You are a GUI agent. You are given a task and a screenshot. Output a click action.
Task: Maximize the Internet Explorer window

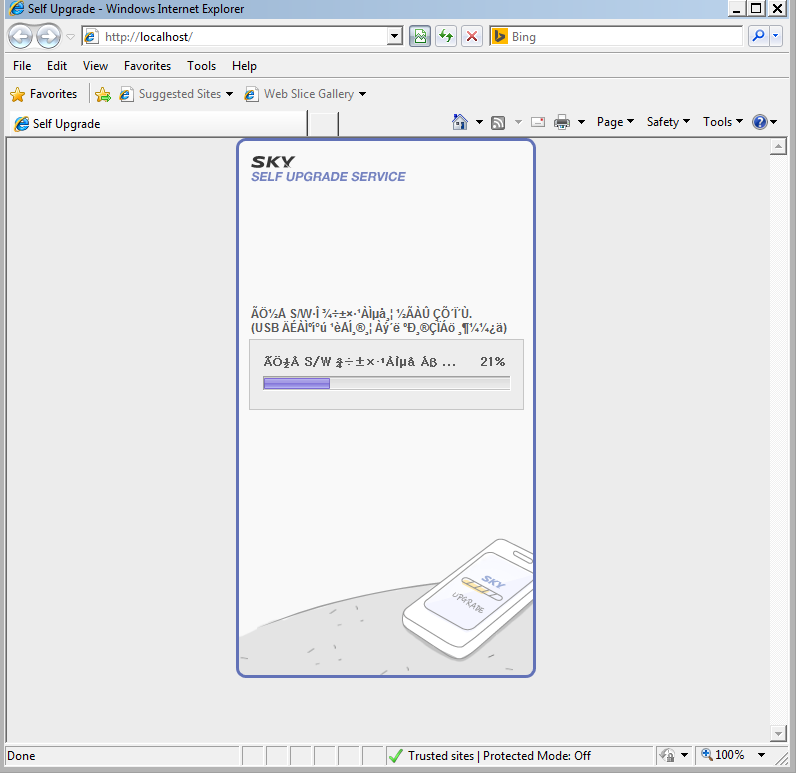pyautogui.click(x=756, y=9)
